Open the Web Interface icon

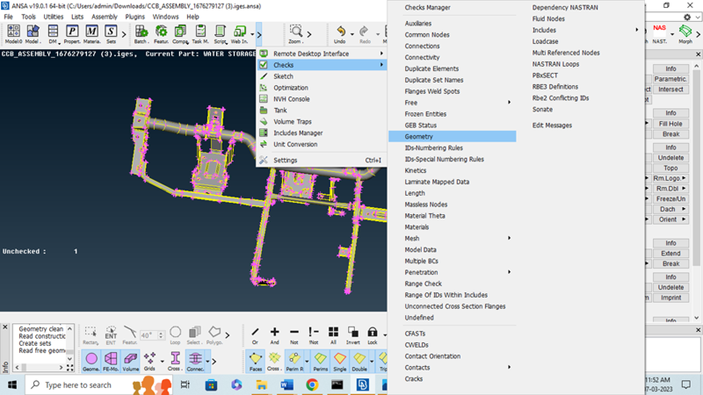pos(239,34)
